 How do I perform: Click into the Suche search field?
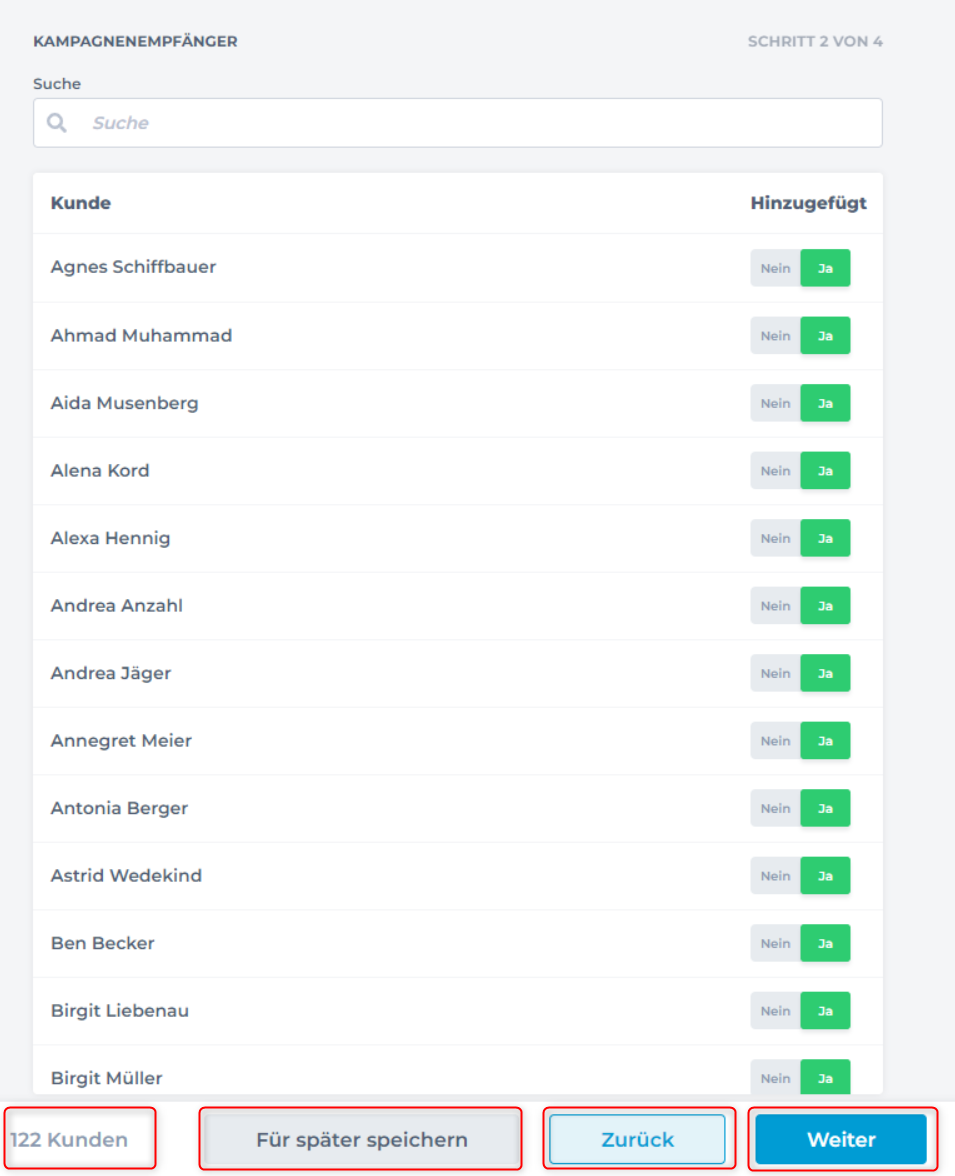tap(480, 123)
